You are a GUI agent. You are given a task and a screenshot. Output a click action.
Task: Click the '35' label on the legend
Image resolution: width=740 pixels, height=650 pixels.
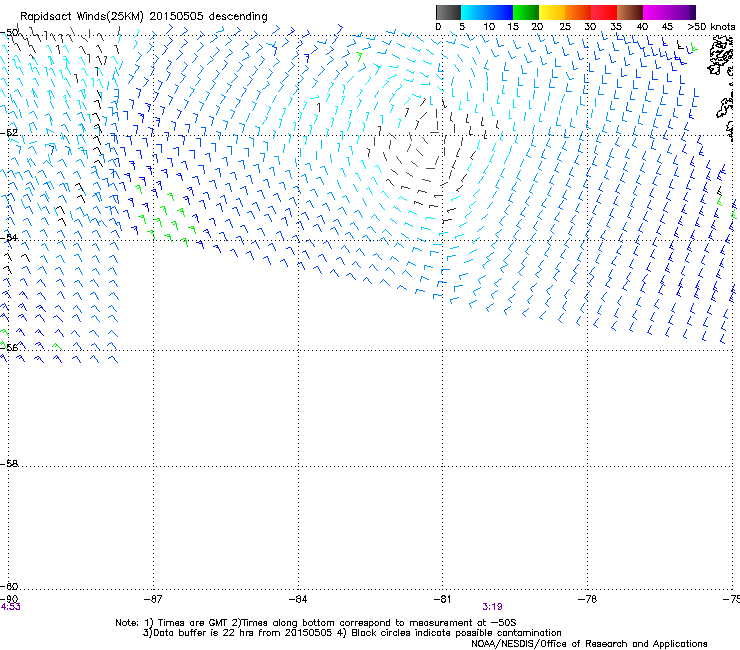(616, 27)
